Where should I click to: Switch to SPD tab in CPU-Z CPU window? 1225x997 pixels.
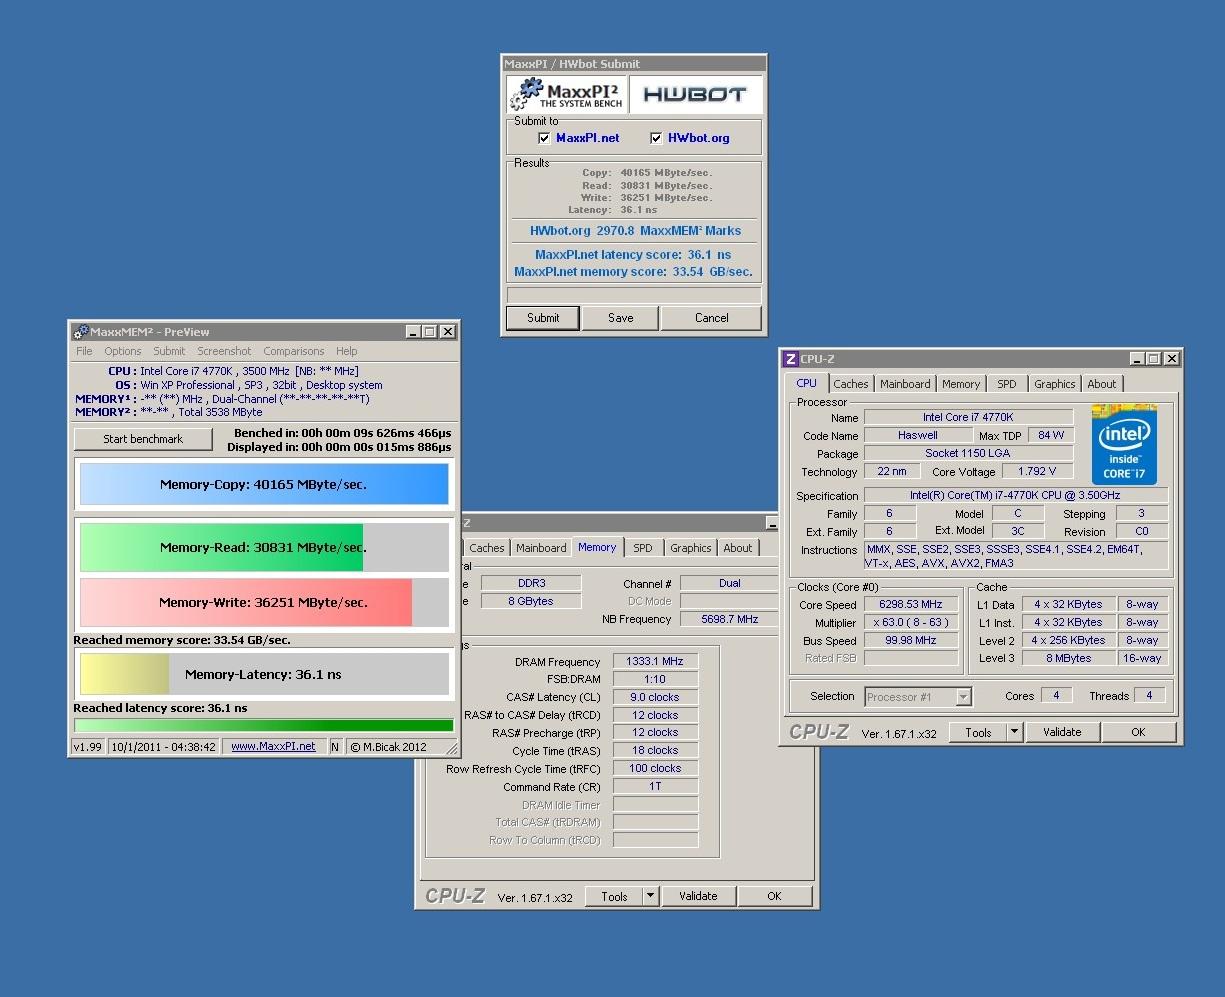pos(1007,384)
